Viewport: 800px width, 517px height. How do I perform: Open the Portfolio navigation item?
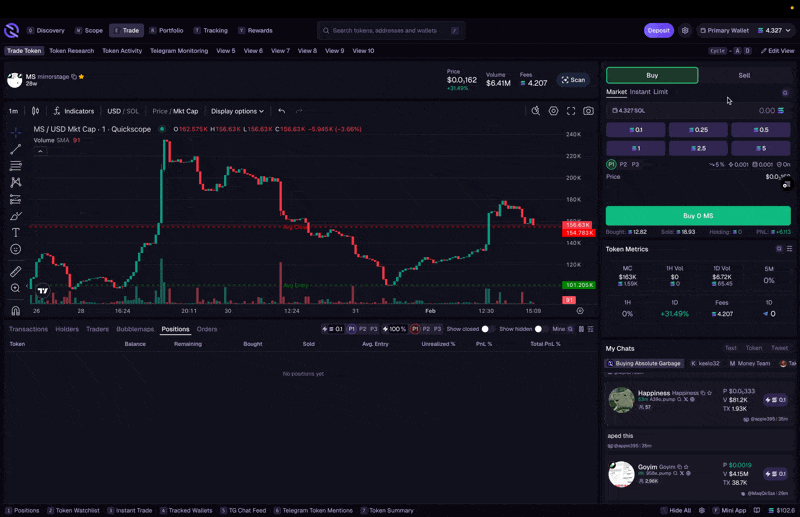[x=166, y=31]
